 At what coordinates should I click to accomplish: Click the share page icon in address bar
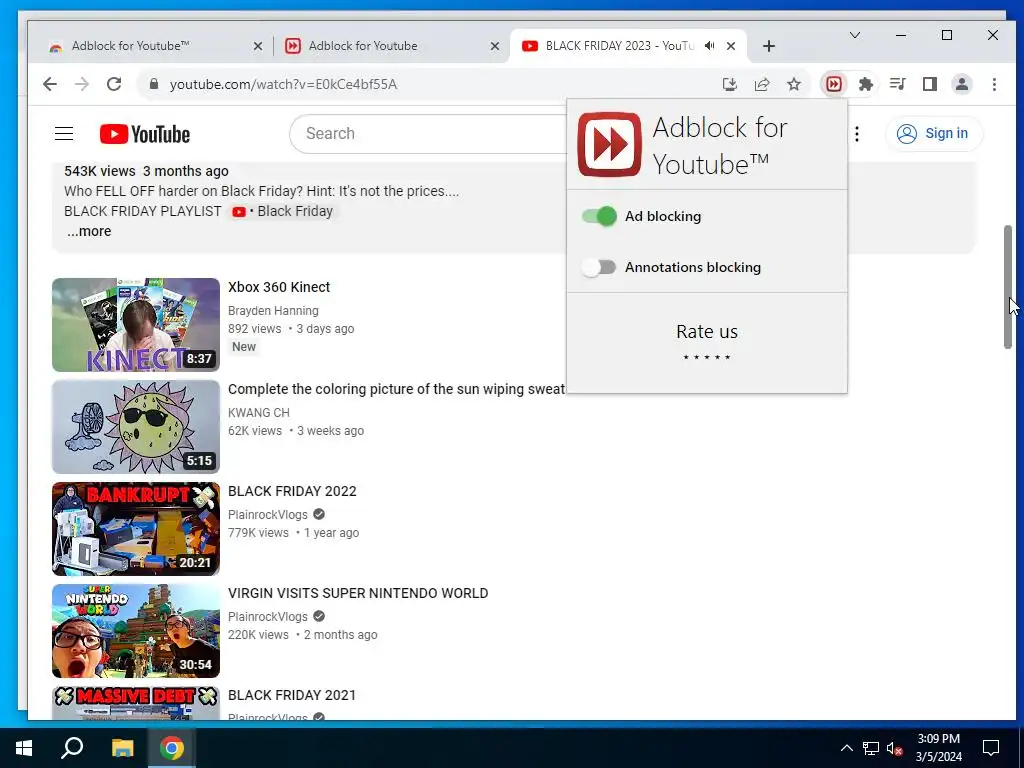761,84
